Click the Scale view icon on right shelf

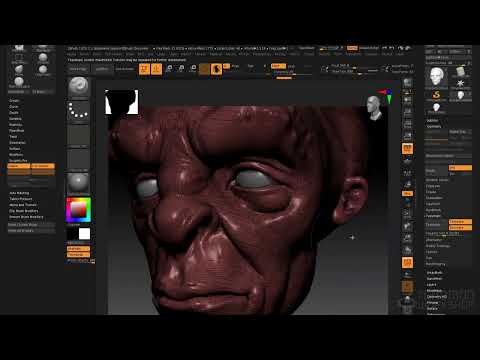click(x=407, y=238)
